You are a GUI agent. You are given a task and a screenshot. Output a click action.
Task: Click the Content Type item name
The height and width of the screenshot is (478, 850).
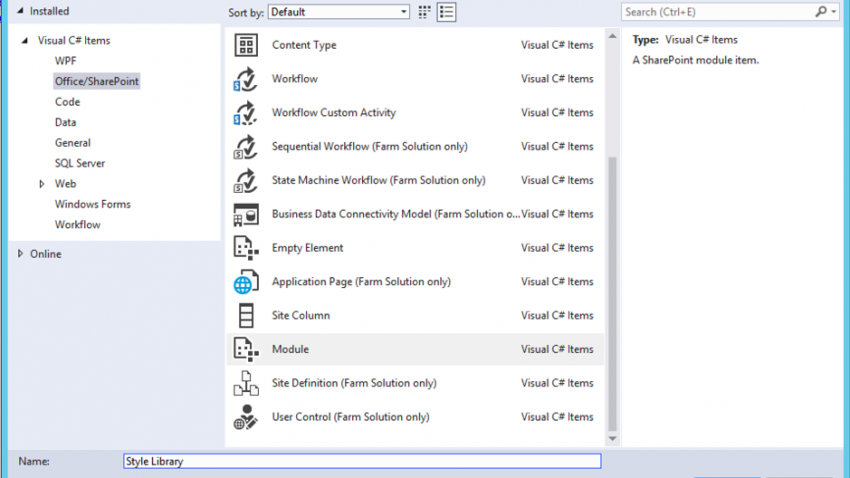(304, 45)
